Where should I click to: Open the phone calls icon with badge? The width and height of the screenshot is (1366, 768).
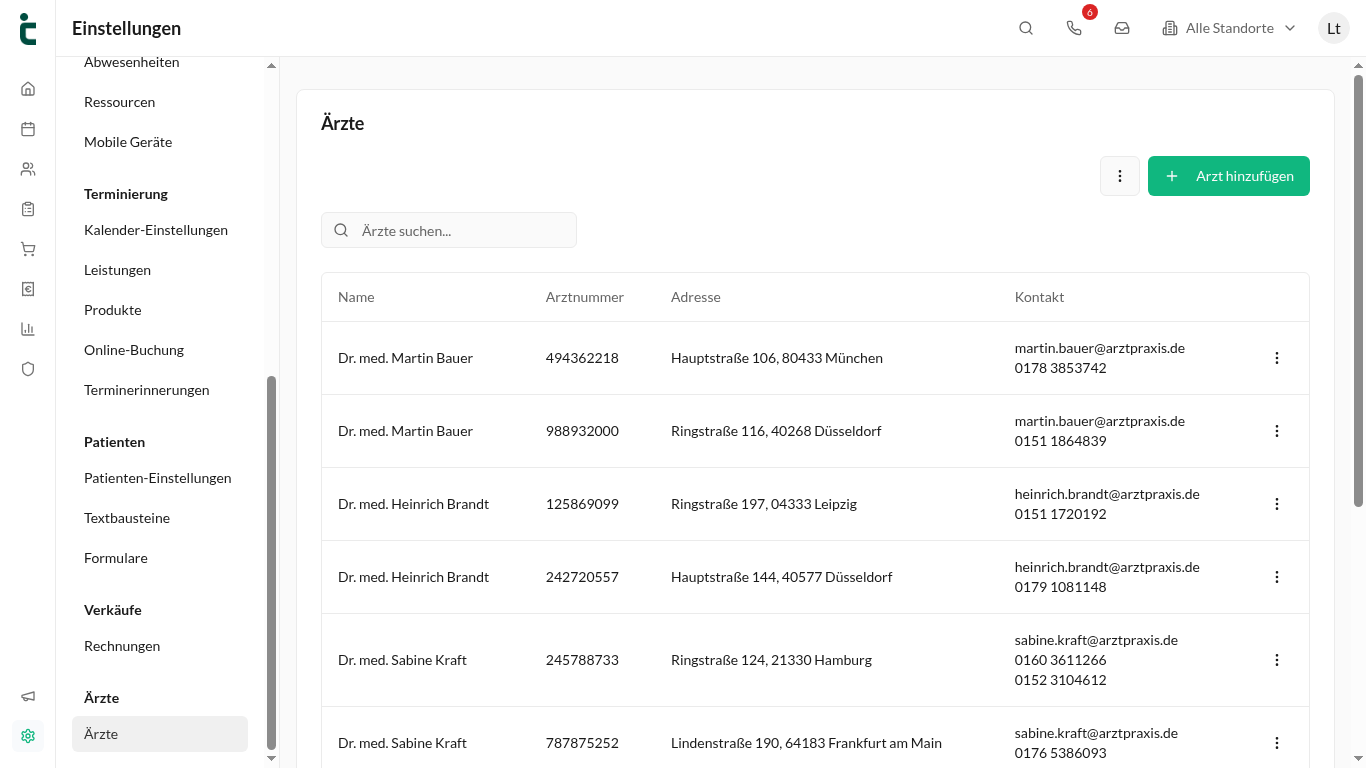tap(1074, 28)
